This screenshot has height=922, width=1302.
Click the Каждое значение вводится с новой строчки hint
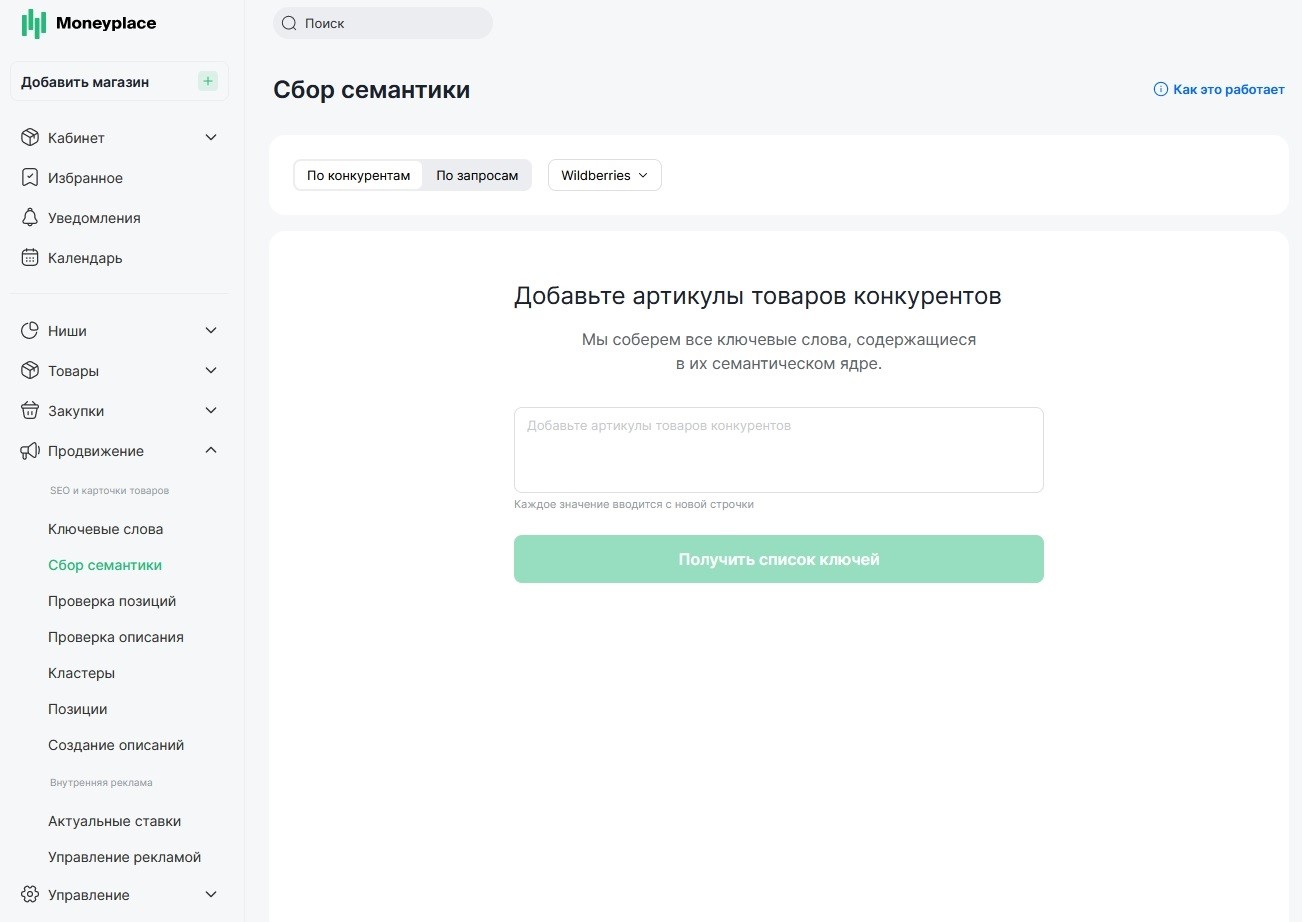634,504
